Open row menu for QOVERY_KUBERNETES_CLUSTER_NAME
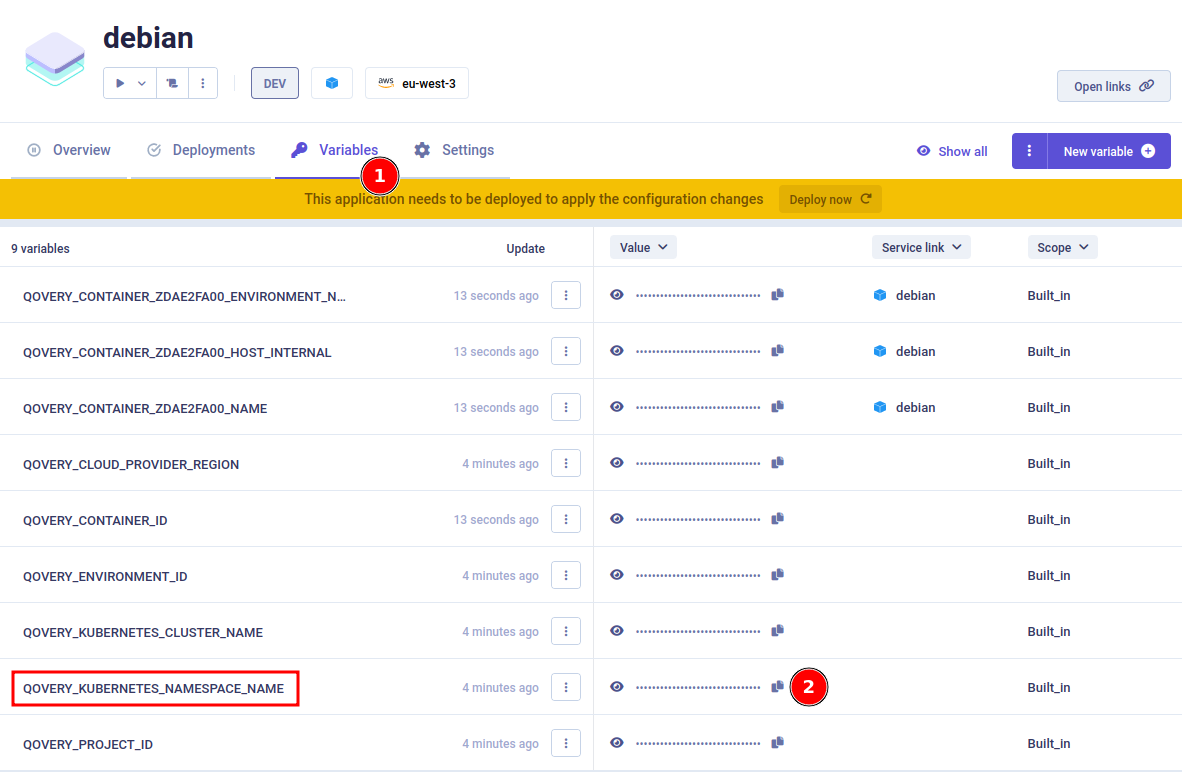1182x780 pixels. (x=566, y=632)
